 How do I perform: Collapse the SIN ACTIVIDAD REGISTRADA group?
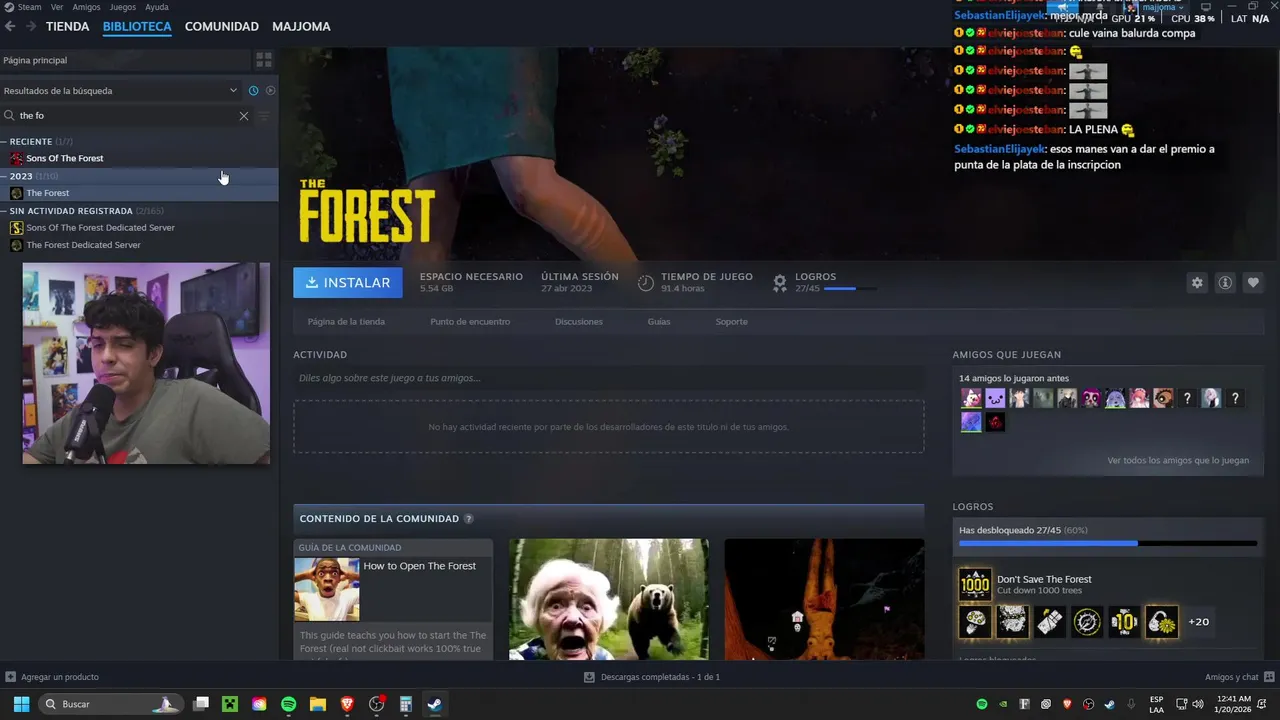click(x=4, y=211)
